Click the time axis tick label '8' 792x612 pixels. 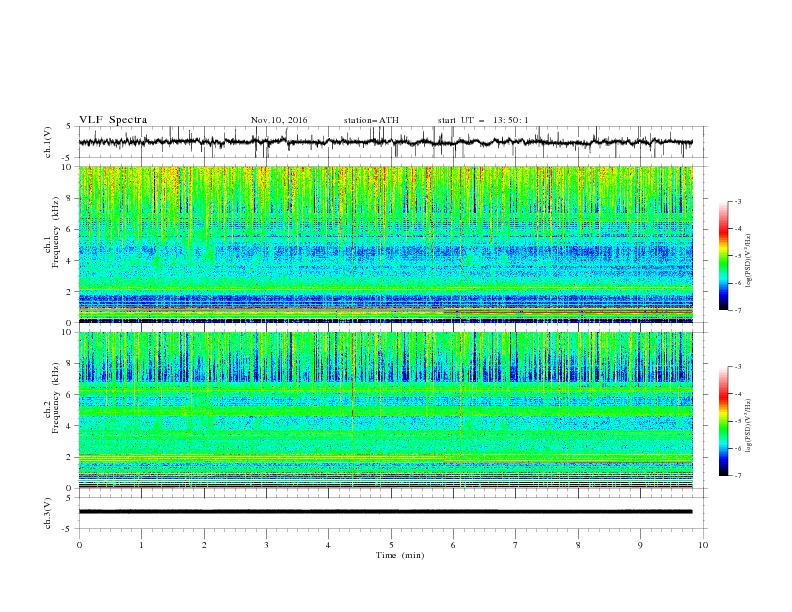[578, 545]
